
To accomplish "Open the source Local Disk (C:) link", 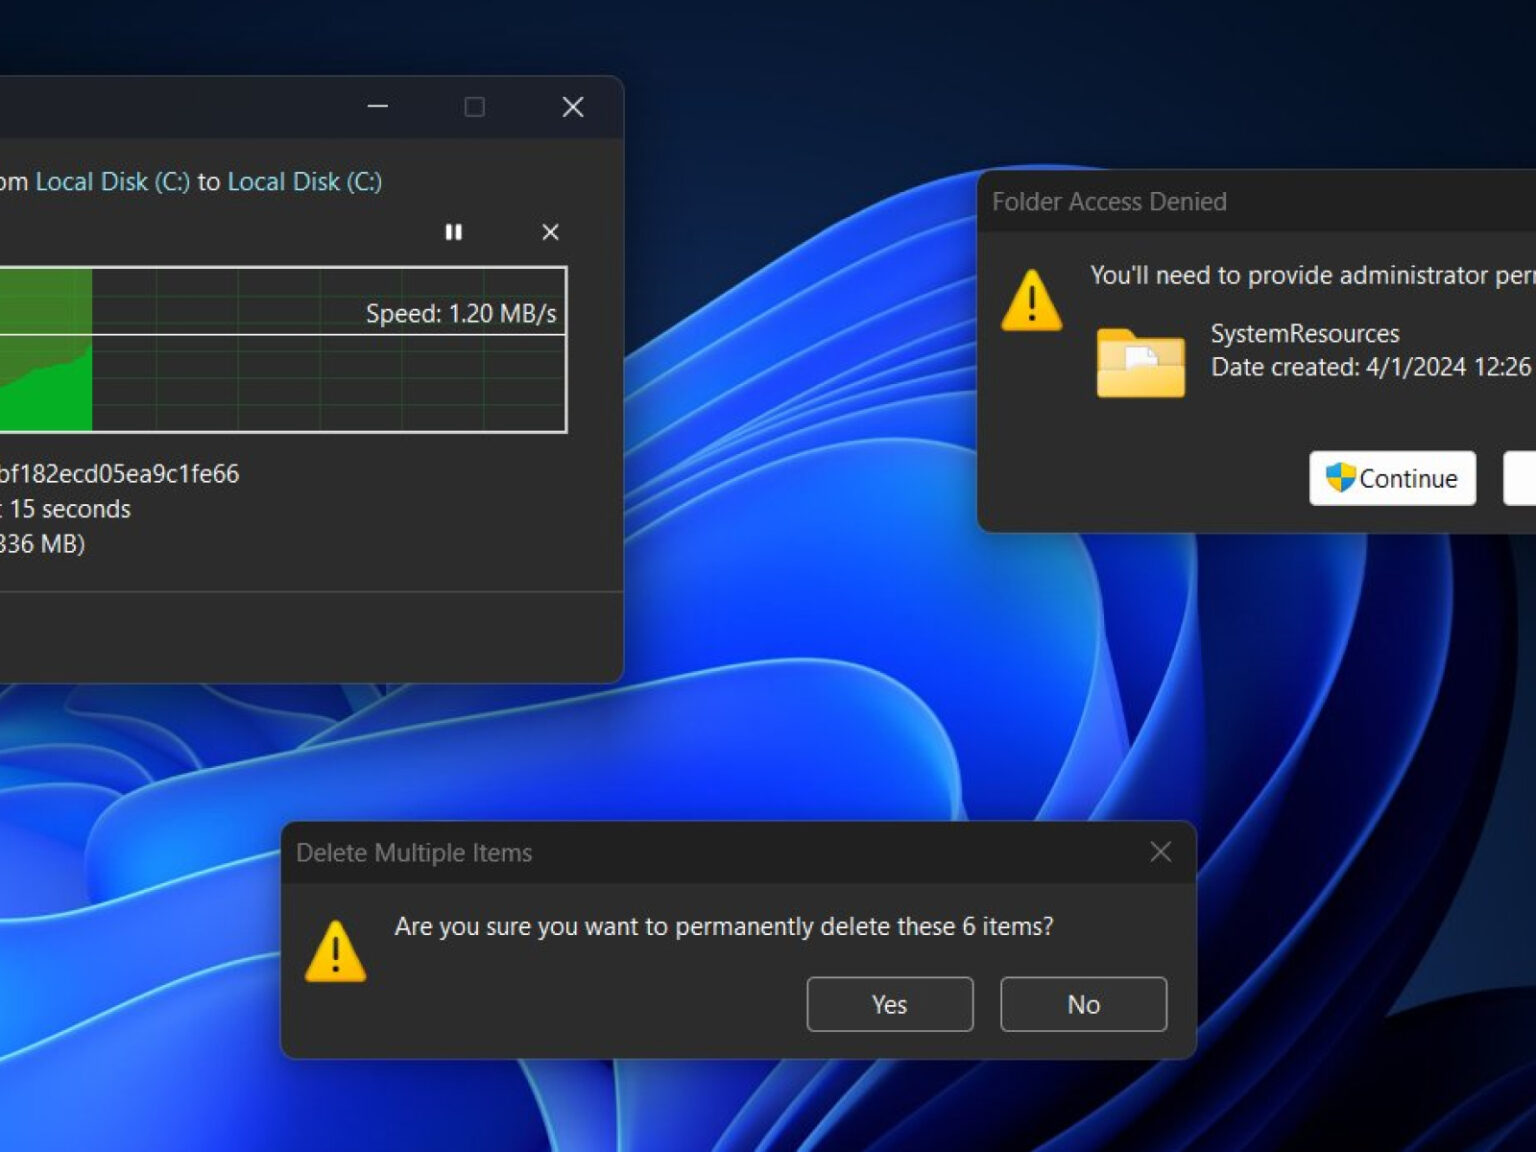I will click(x=112, y=182).
